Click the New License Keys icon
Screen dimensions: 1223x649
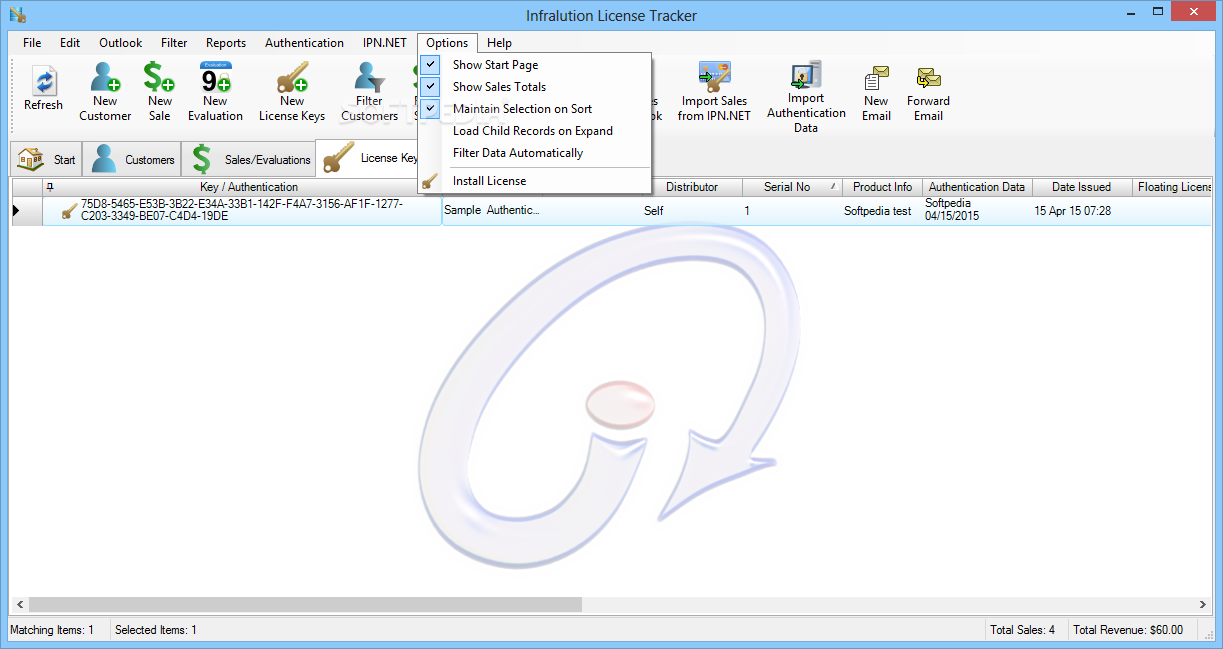(x=292, y=77)
